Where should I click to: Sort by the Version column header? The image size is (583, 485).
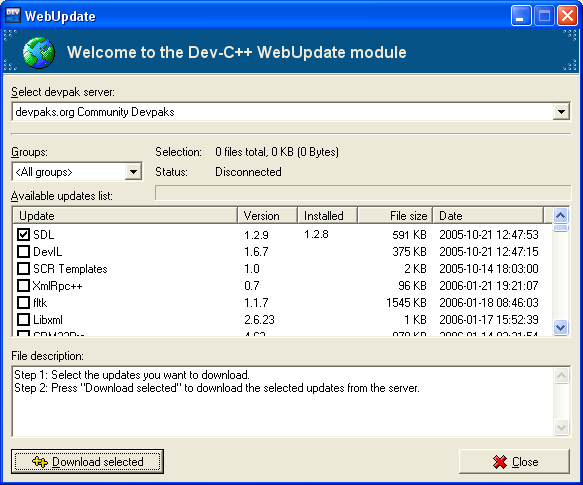[267, 216]
